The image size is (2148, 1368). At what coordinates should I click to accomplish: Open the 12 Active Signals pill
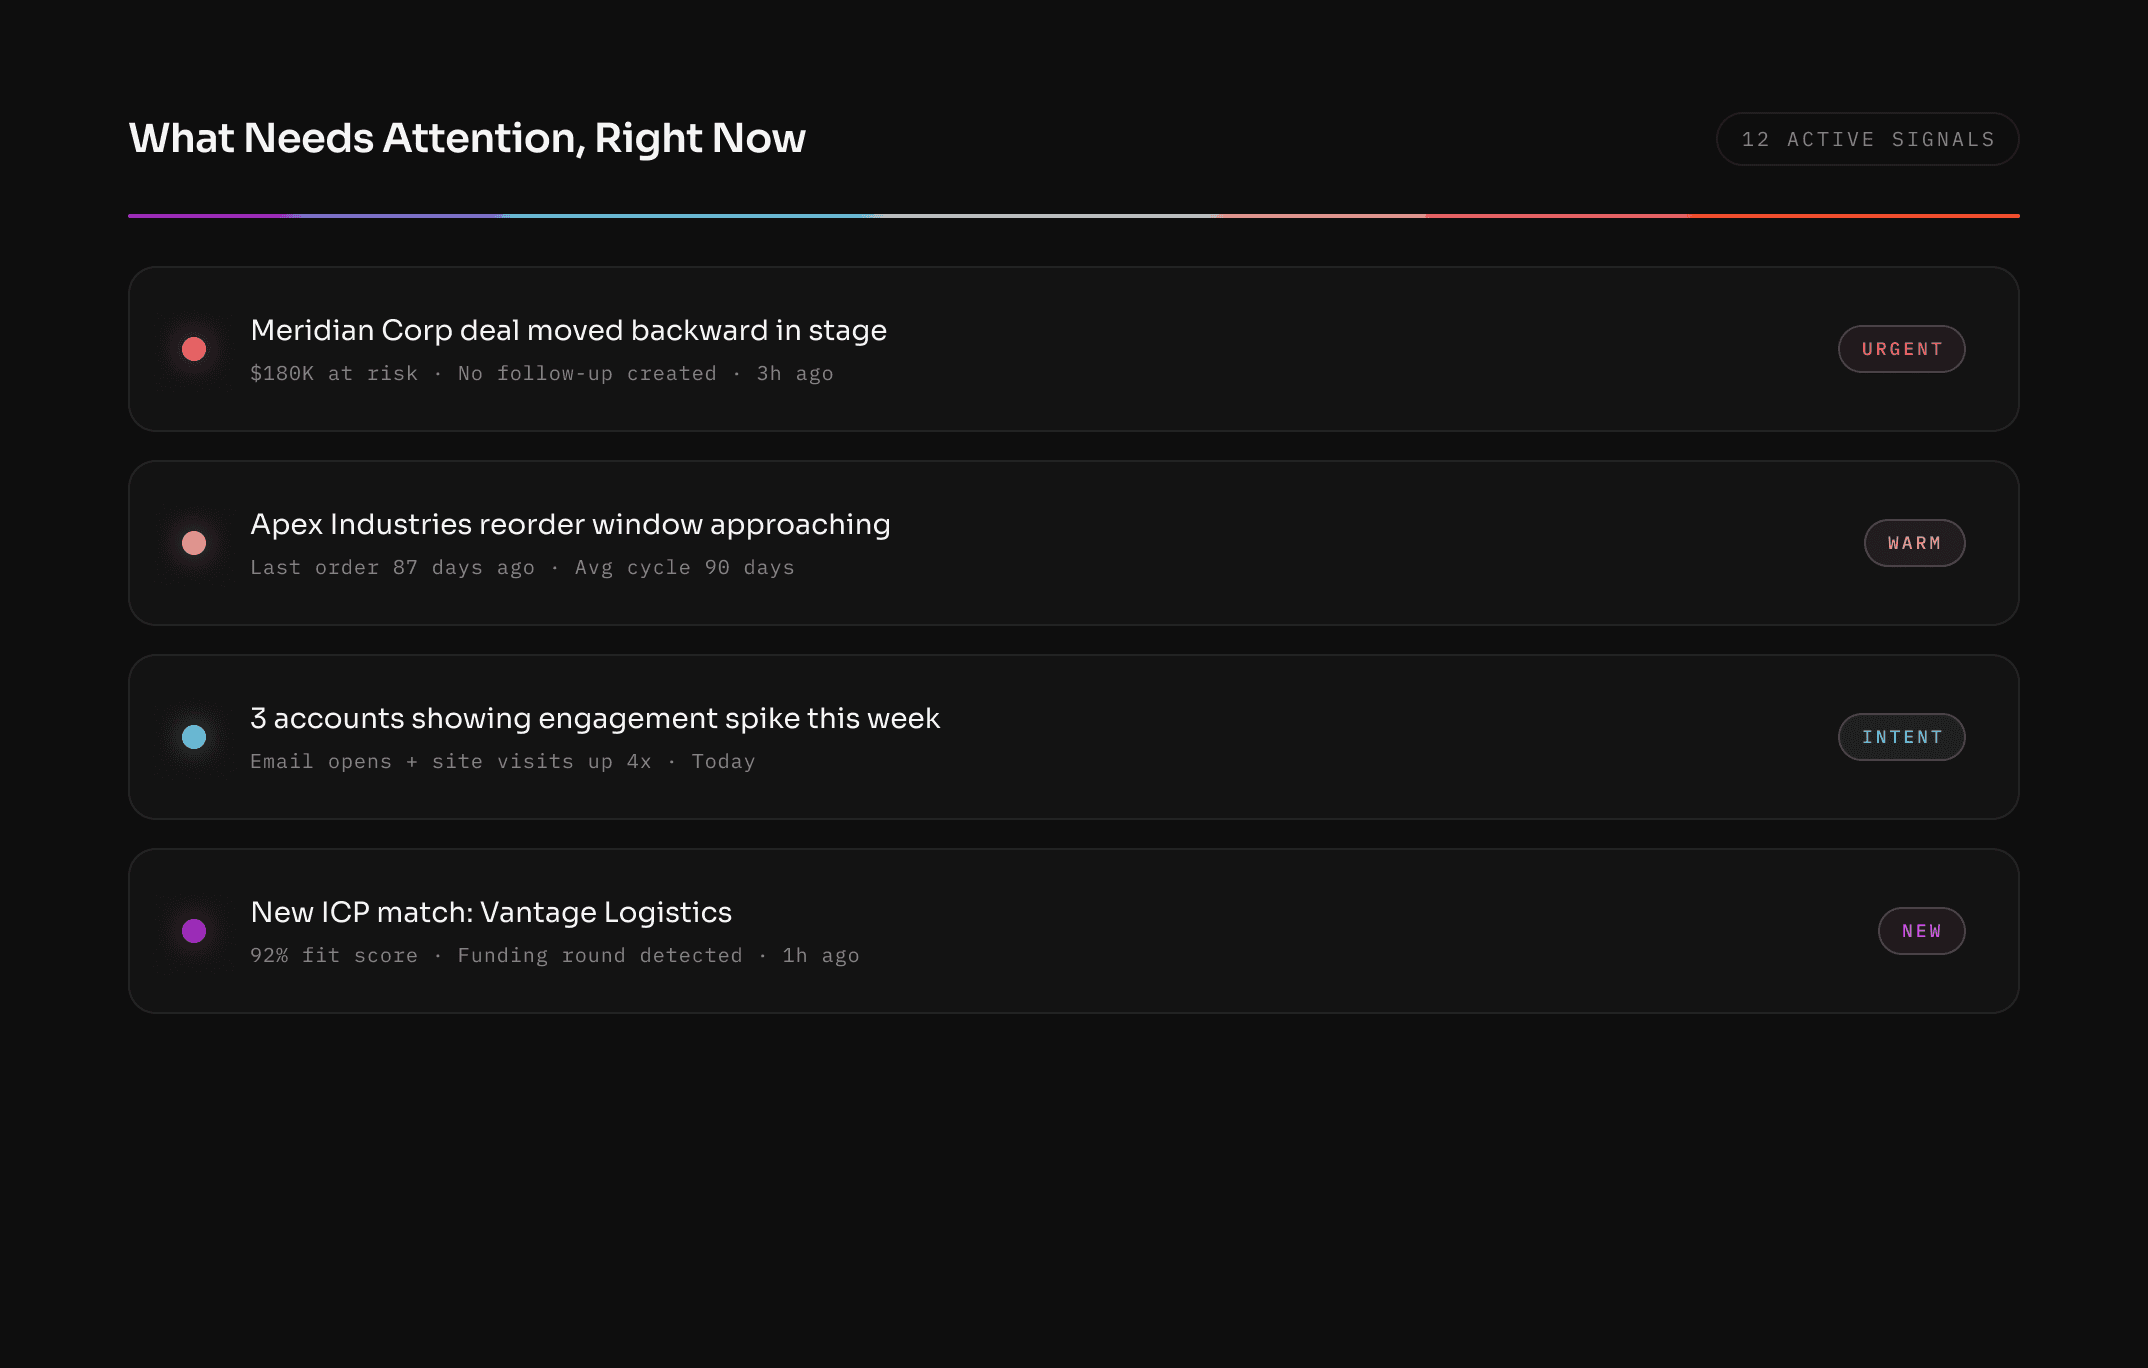pyautogui.click(x=1867, y=139)
